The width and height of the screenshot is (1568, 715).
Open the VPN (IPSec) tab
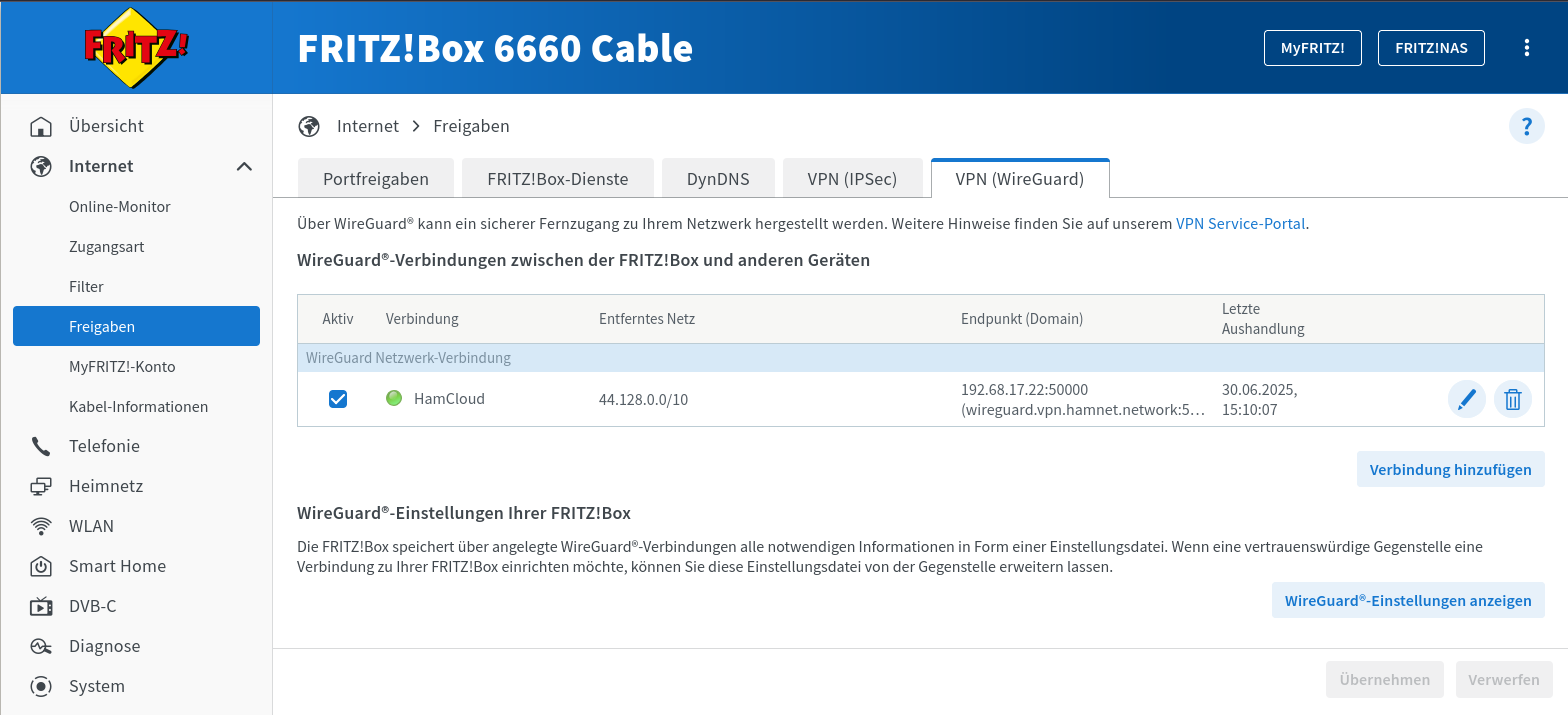[853, 179]
